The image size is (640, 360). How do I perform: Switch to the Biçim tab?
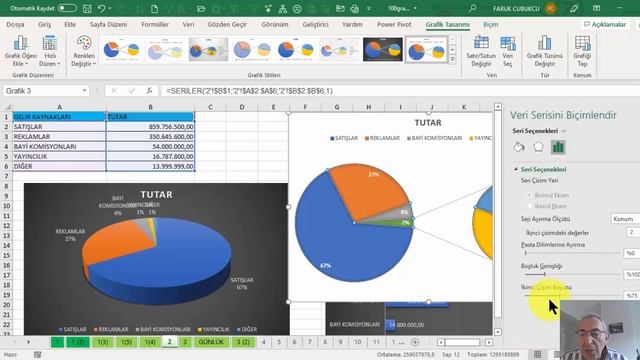coord(491,24)
